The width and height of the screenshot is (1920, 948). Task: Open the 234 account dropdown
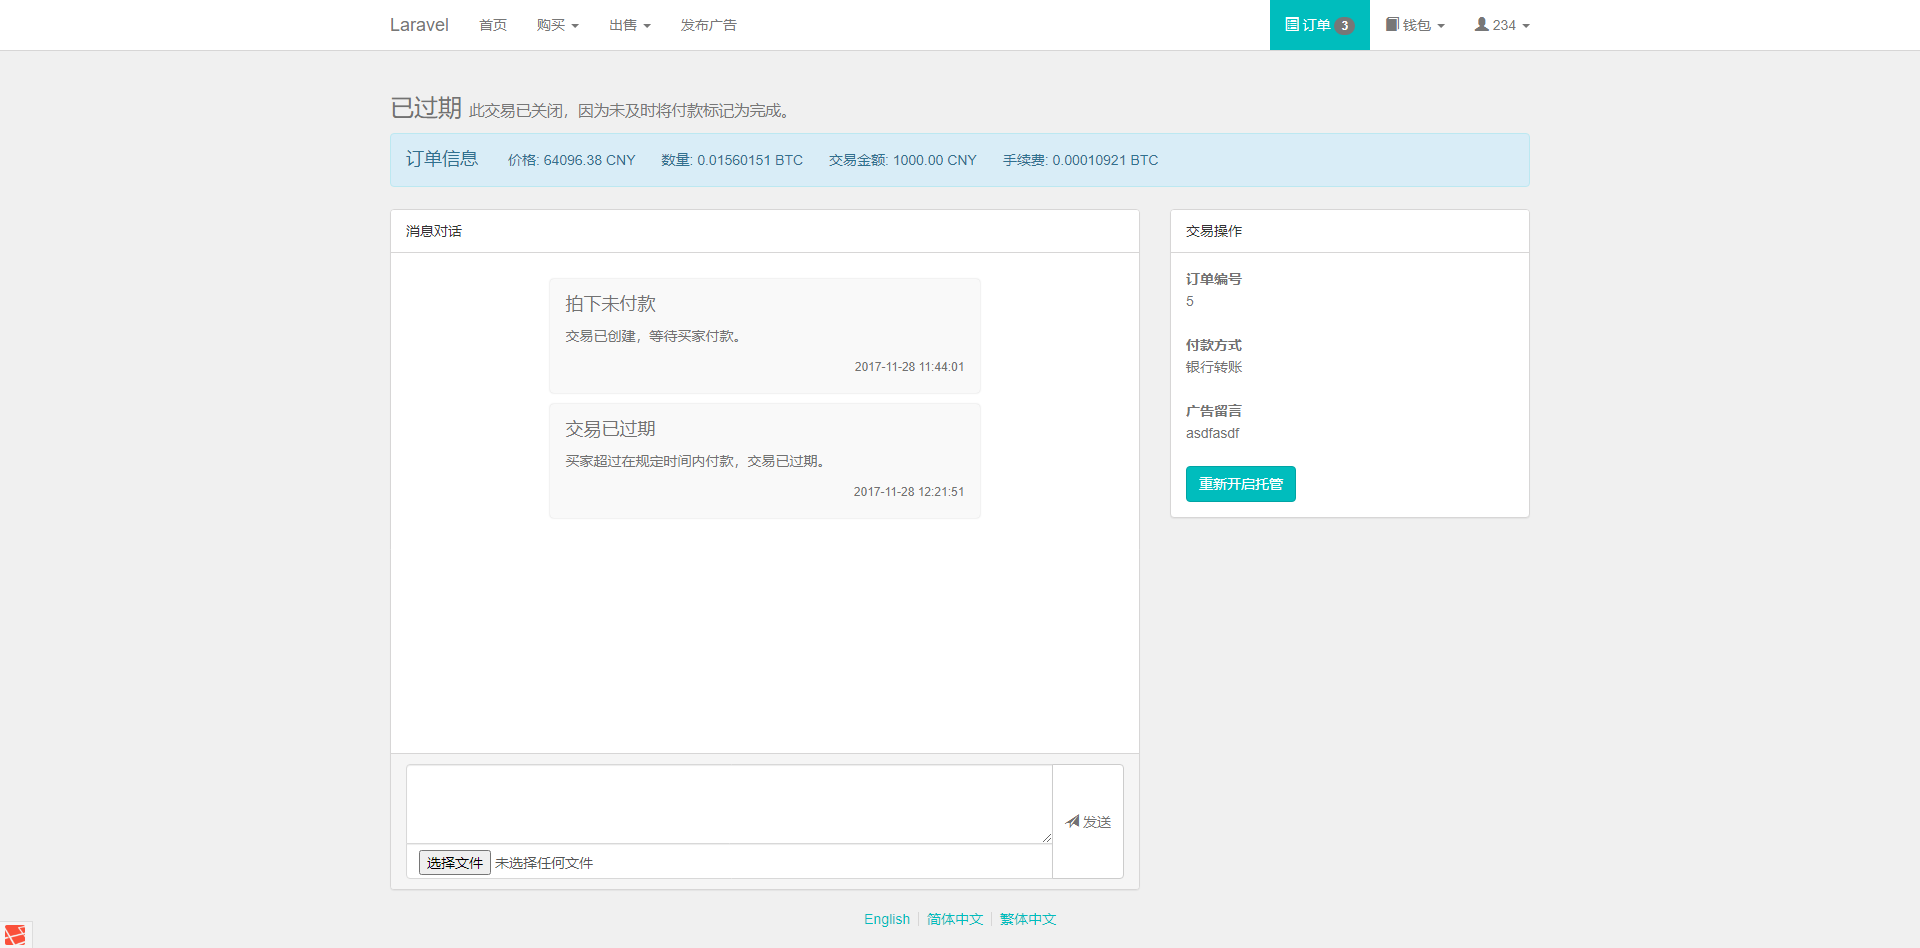pos(1501,25)
